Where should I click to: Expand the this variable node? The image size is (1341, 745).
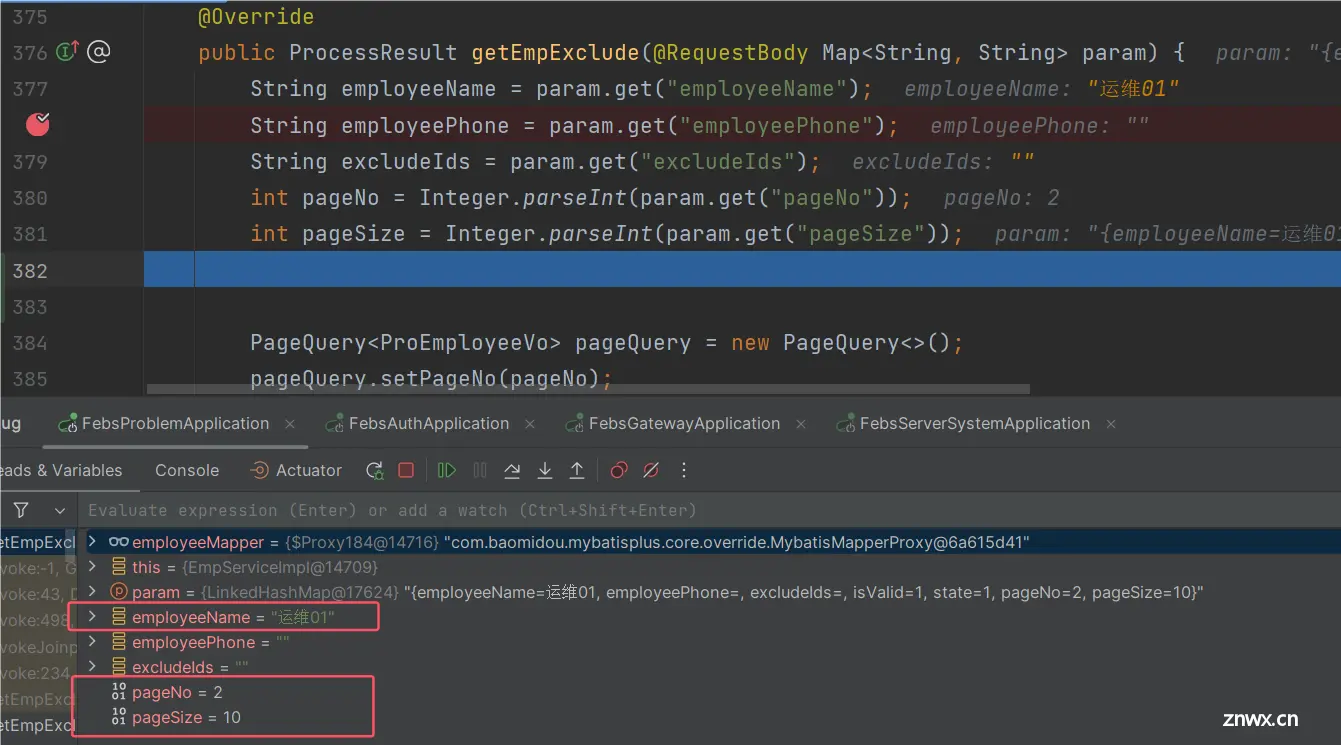tap(92, 567)
